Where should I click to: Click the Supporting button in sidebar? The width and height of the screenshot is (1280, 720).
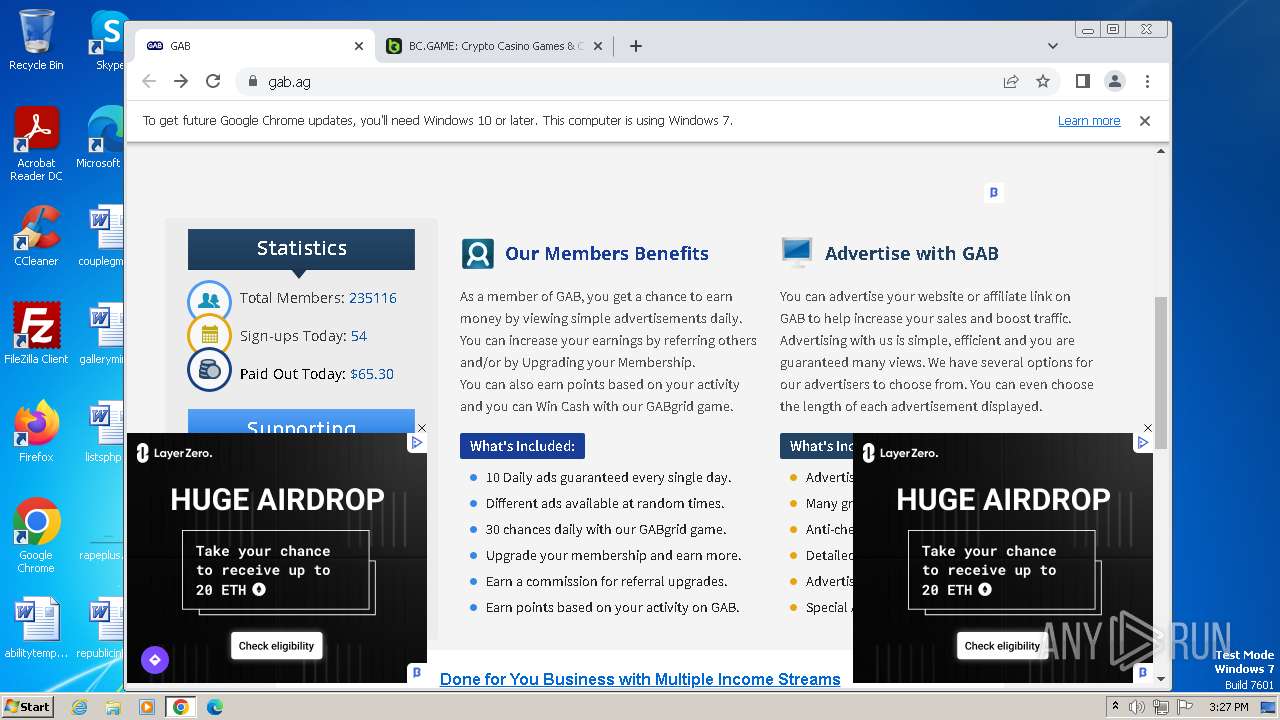[x=301, y=421]
